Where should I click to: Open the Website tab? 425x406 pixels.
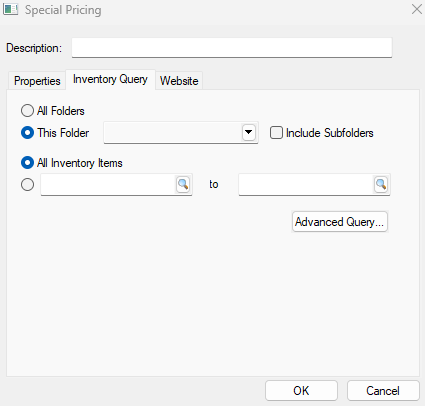(x=179, y=81)
